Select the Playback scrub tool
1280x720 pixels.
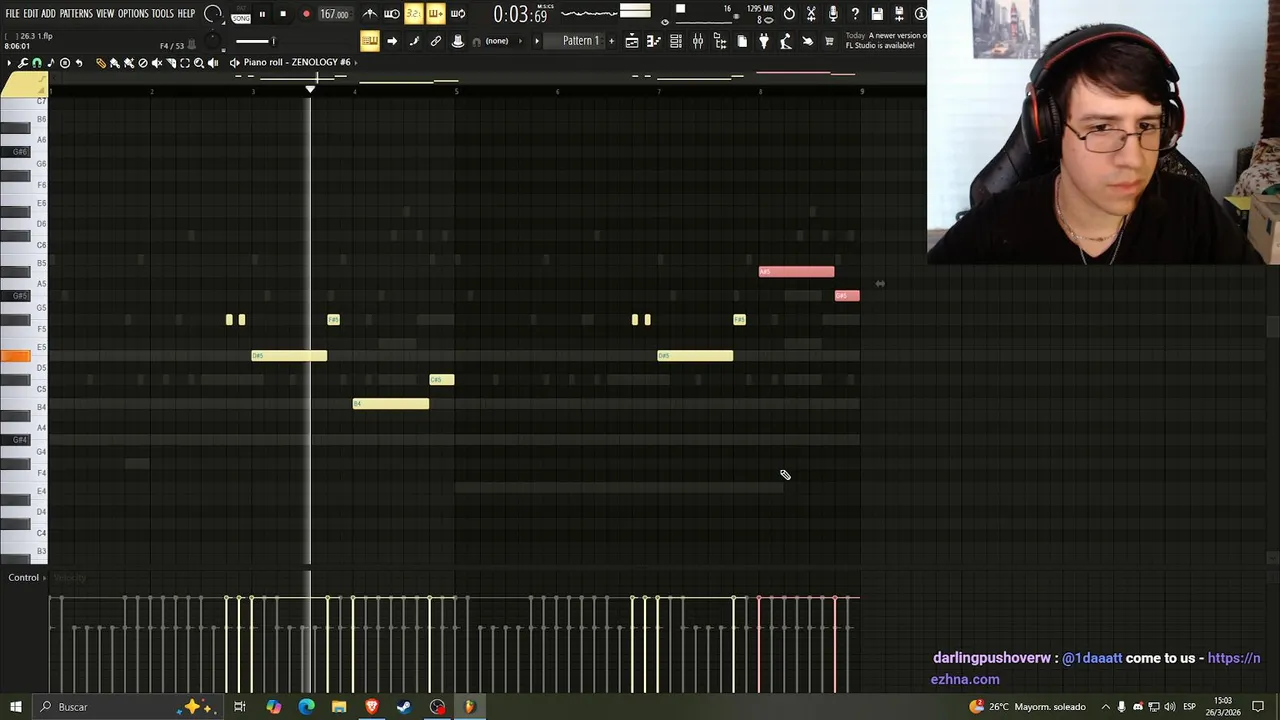213,63
